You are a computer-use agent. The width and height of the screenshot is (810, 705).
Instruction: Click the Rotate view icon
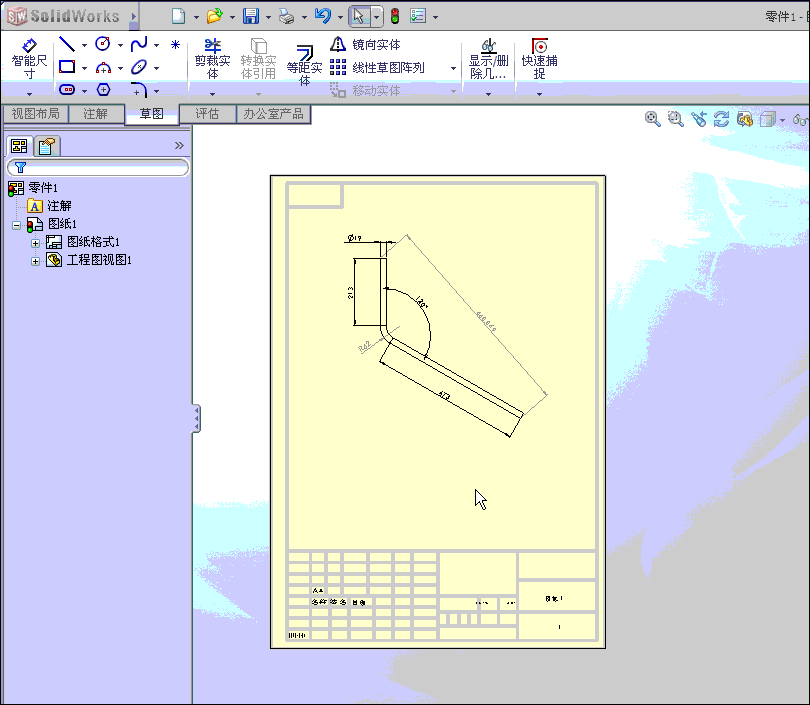pos(721,119)
